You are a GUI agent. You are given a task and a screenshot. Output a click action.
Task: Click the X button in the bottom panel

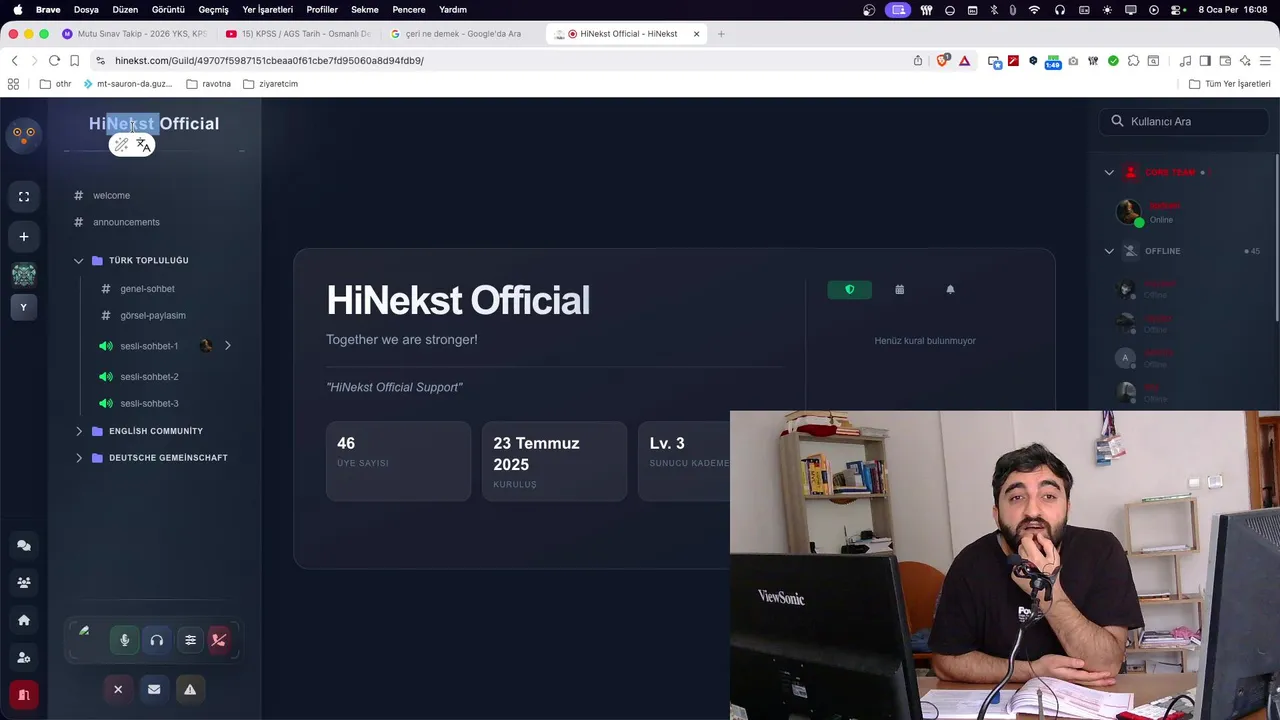(118, 689)
